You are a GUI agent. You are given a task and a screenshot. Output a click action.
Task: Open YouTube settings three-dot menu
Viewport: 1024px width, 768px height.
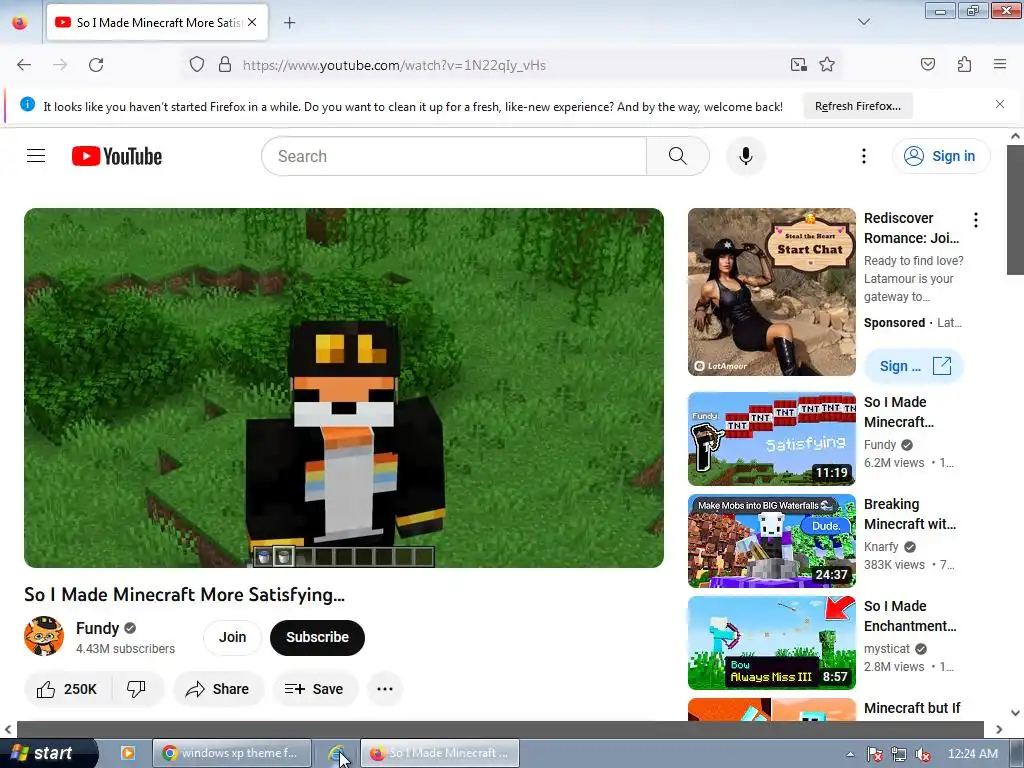click(x=863, y=156)
